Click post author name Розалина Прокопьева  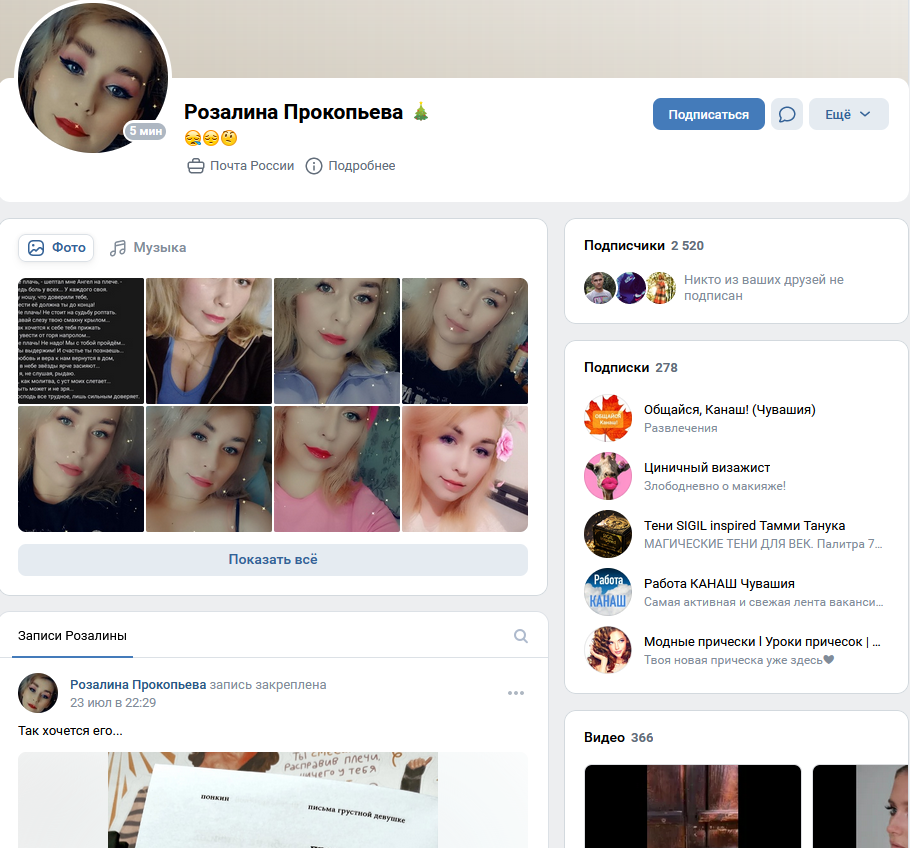(138, 685)
